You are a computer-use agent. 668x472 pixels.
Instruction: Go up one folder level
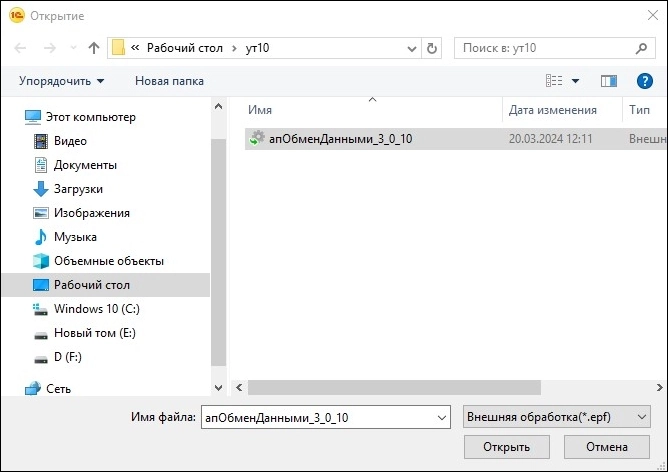(x=94, y=48)
